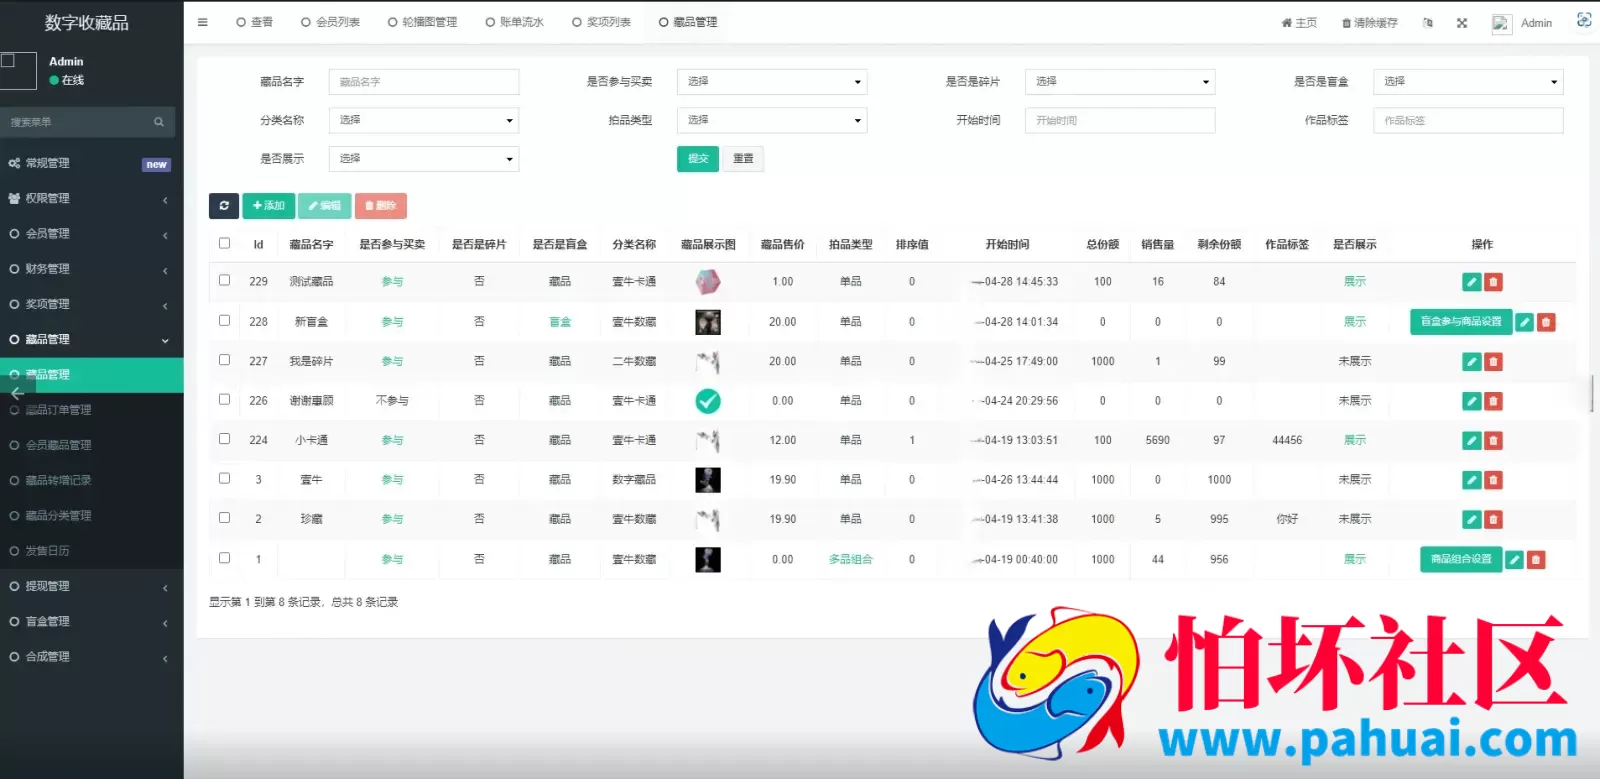Screen dimensions: 1600x779
Task: Click the green 提交 button
Action: [698, 159]
